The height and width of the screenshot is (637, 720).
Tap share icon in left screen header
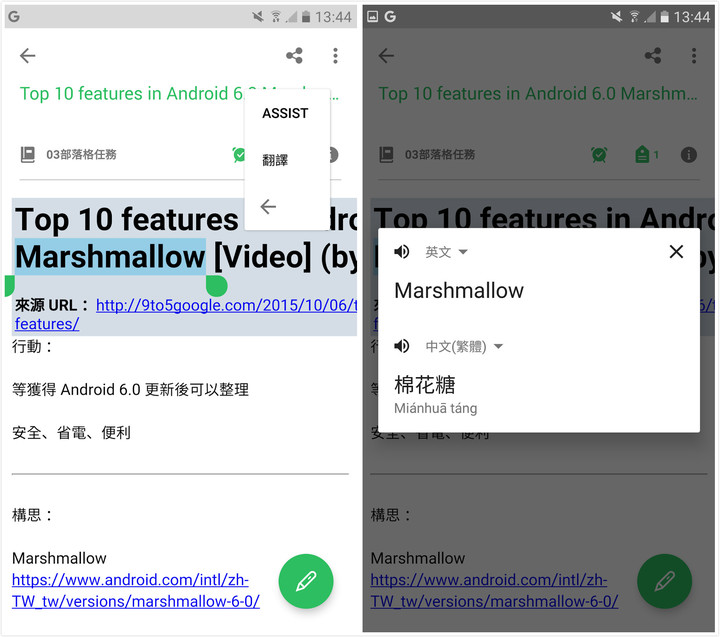[294, 56]
